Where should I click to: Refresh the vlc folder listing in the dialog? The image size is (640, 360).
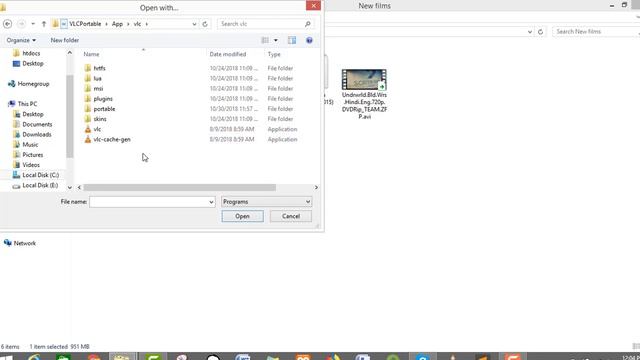click(x=205, y=24)
